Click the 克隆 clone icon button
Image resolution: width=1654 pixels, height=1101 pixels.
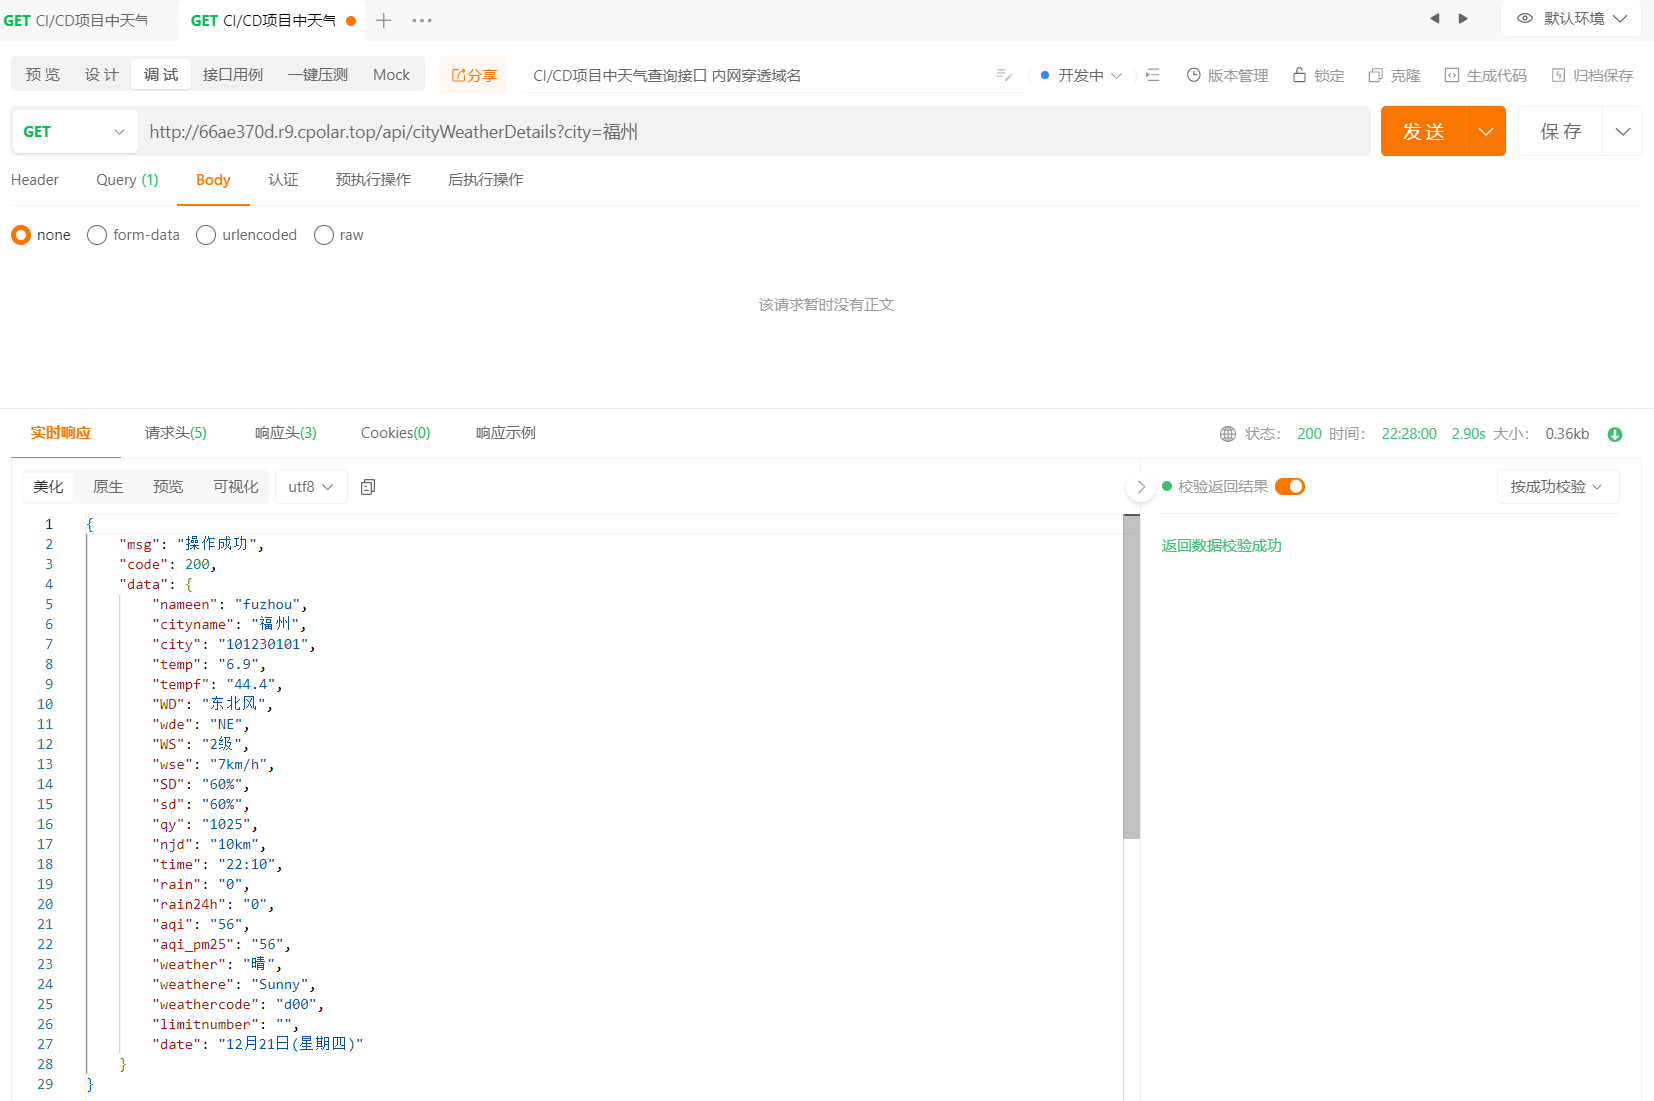[x=1395, y=75]
